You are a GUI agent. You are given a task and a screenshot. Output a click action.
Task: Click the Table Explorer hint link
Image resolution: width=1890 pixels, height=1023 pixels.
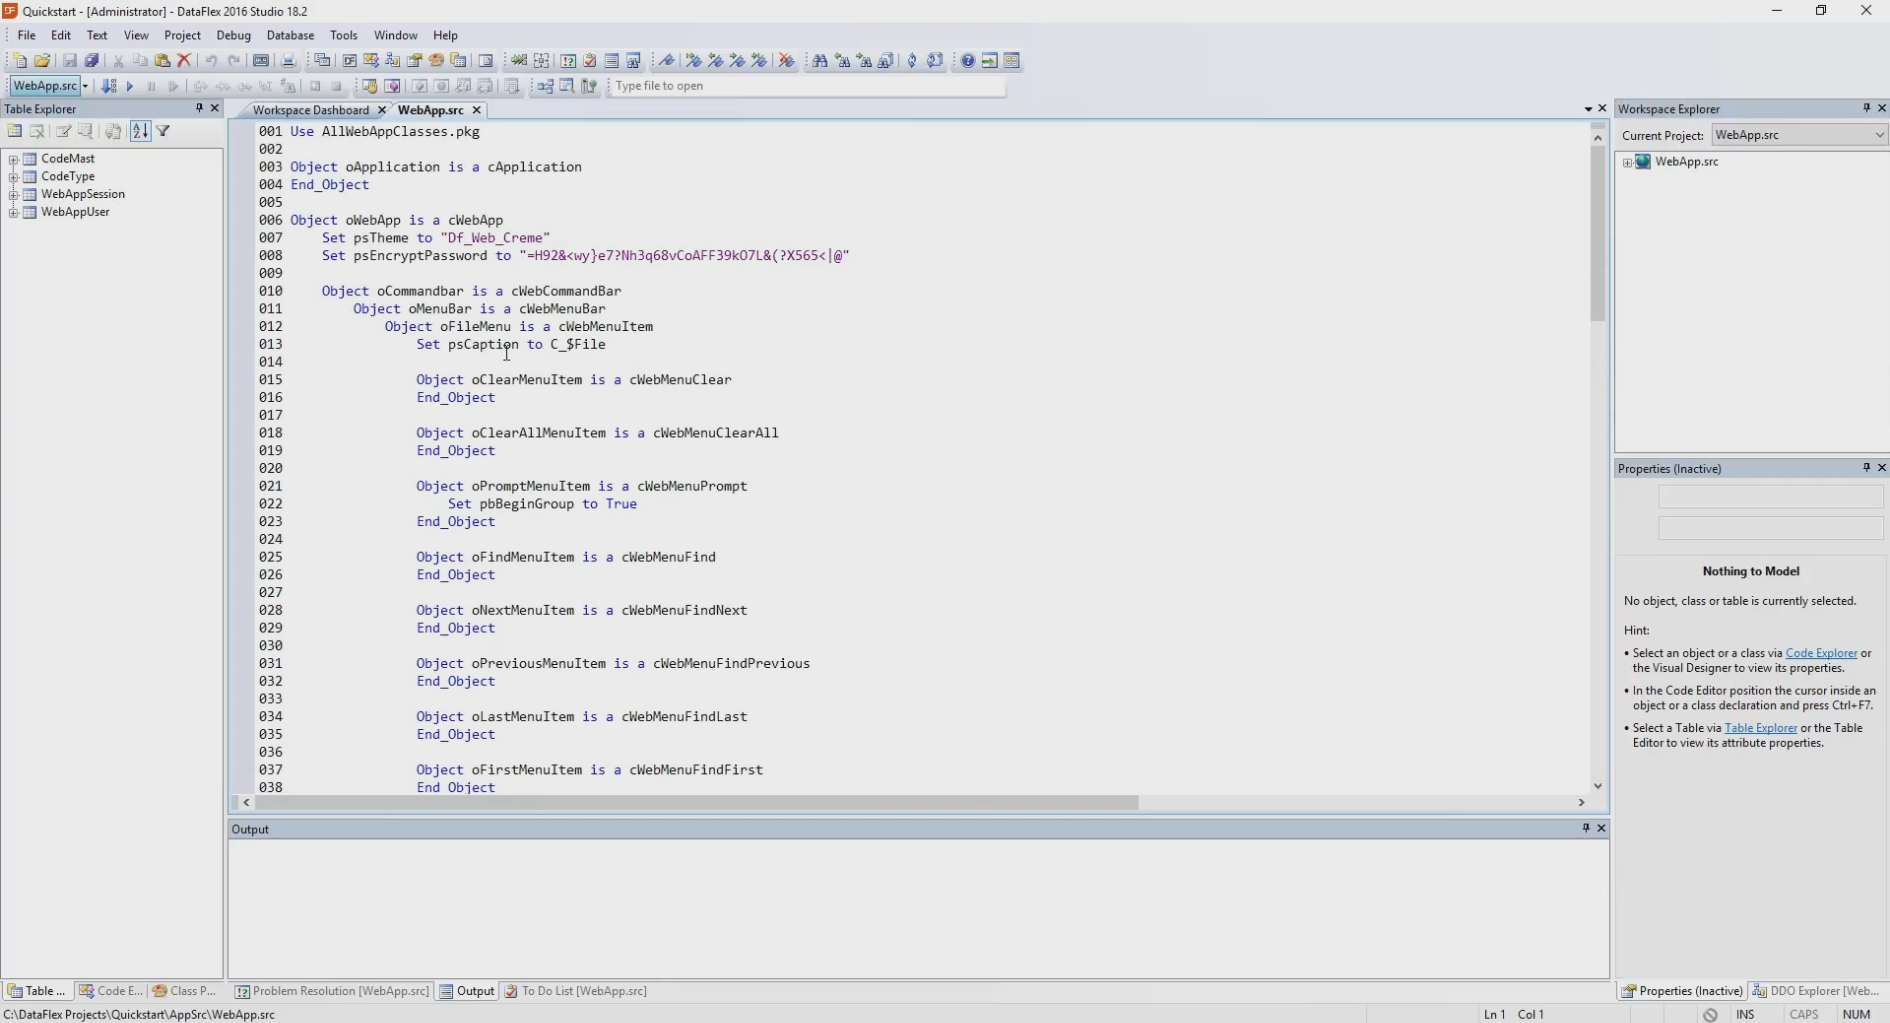[x=1760, y=728]
